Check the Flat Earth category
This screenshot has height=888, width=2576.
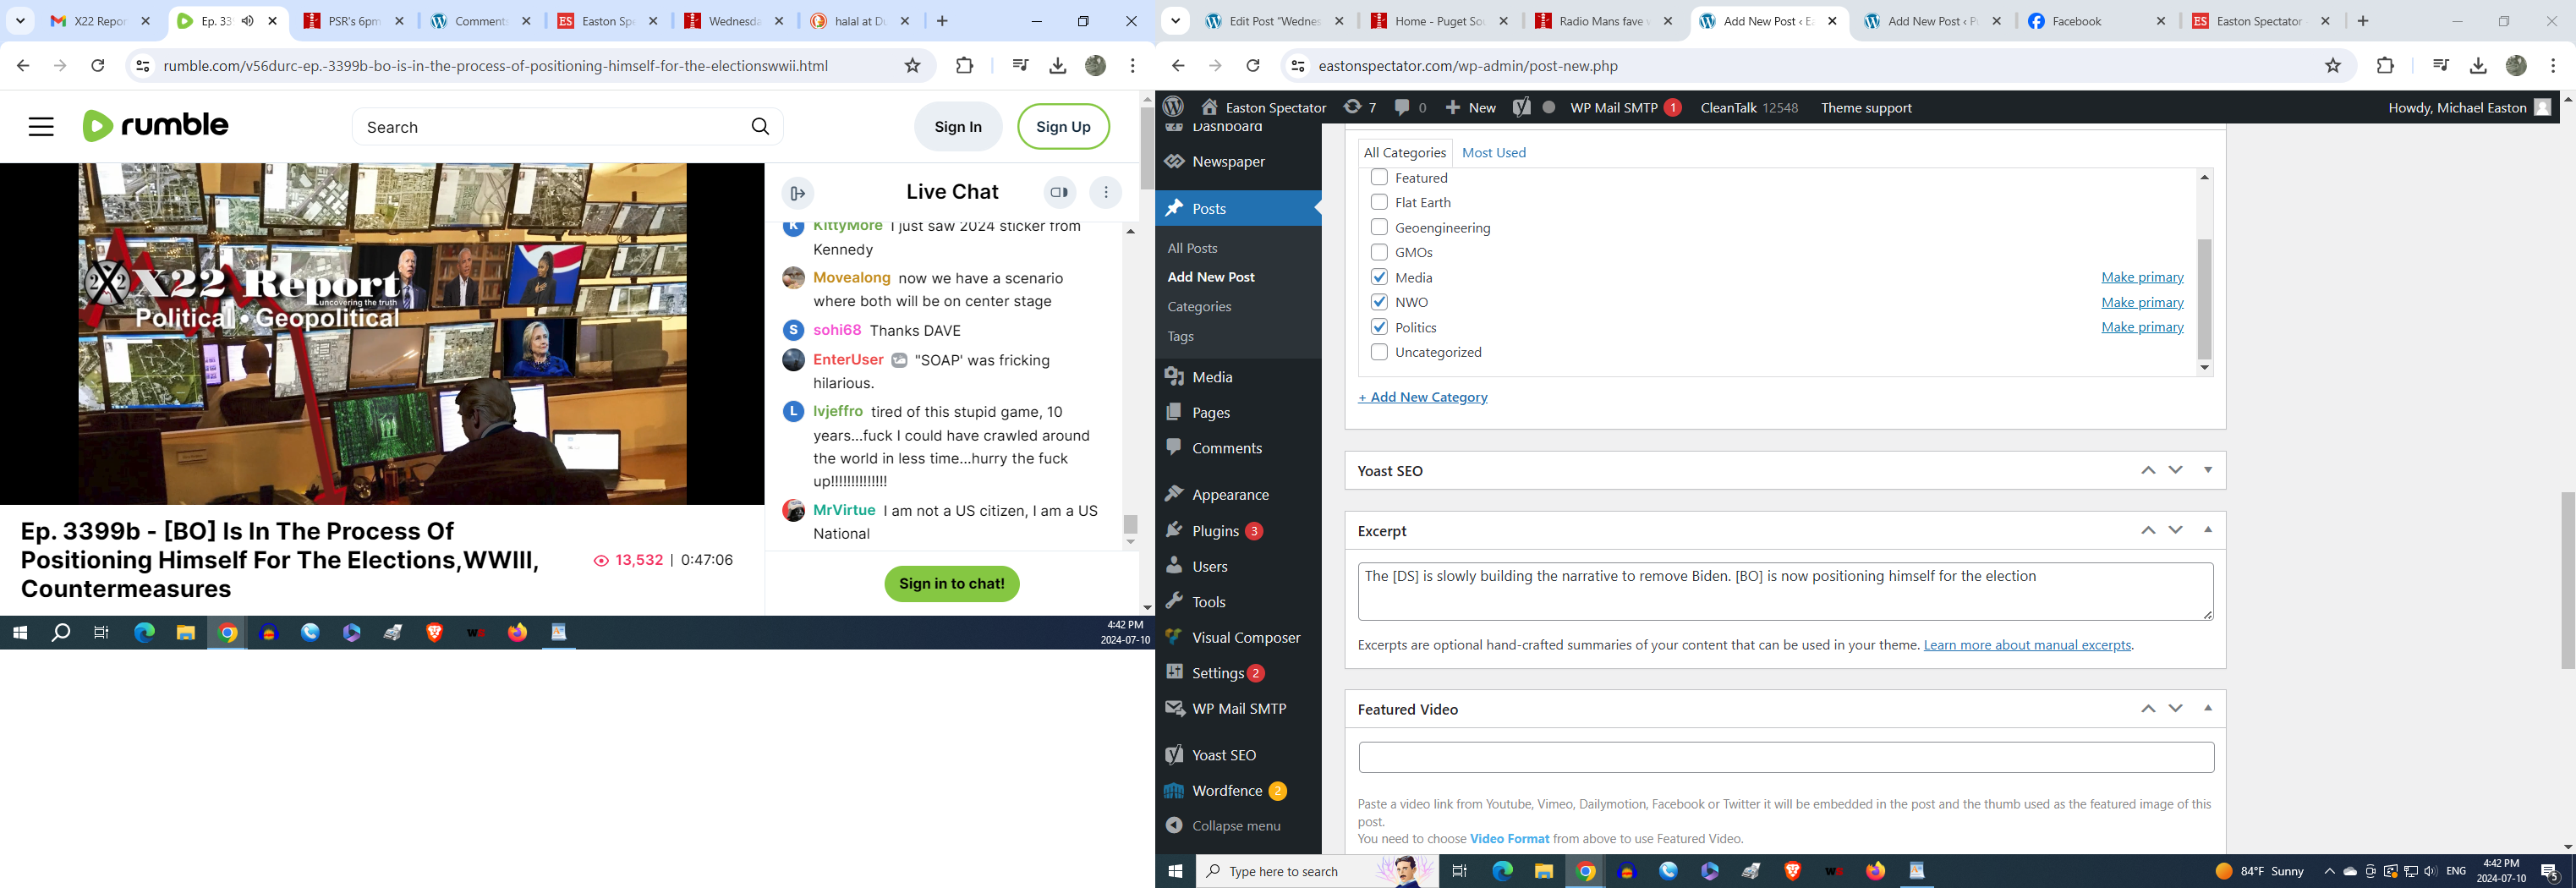click(1379, 202)
